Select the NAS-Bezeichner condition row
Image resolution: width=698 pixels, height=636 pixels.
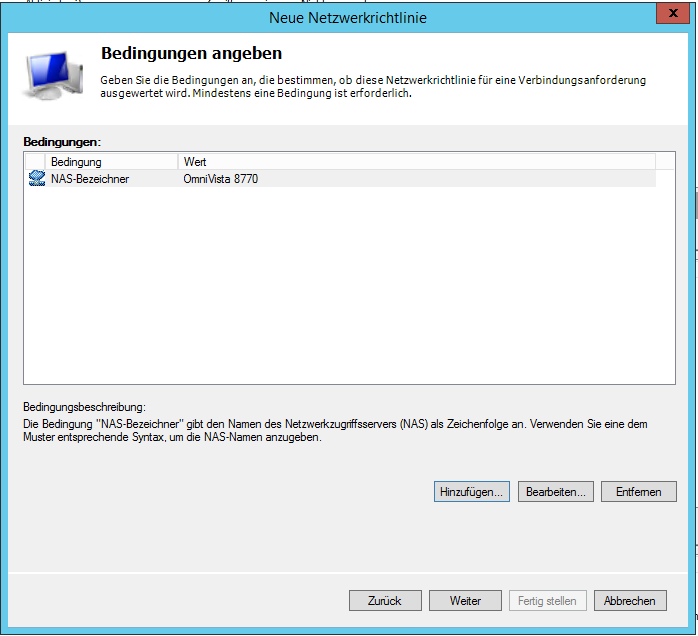341,178
